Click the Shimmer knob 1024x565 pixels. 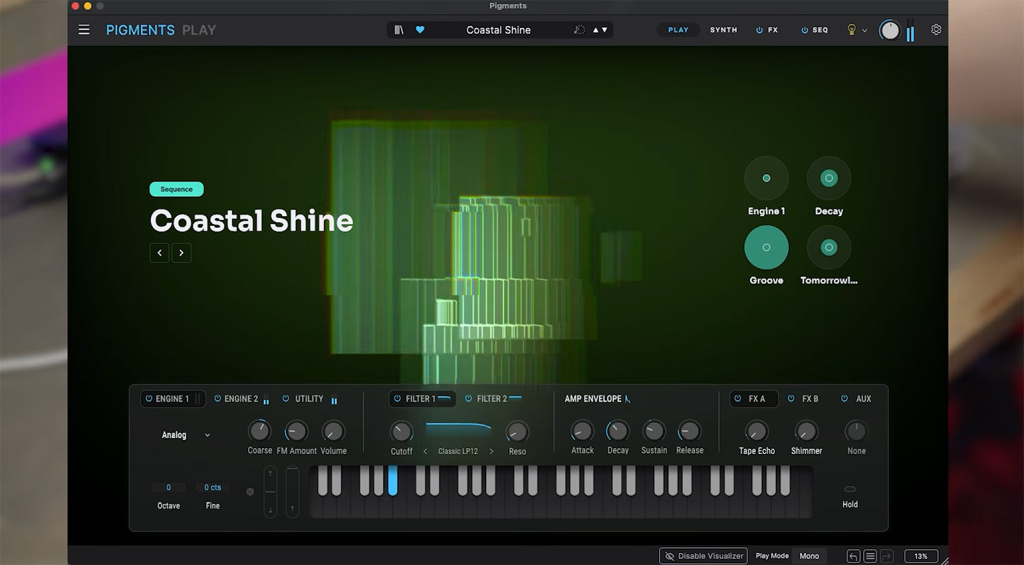806,431
